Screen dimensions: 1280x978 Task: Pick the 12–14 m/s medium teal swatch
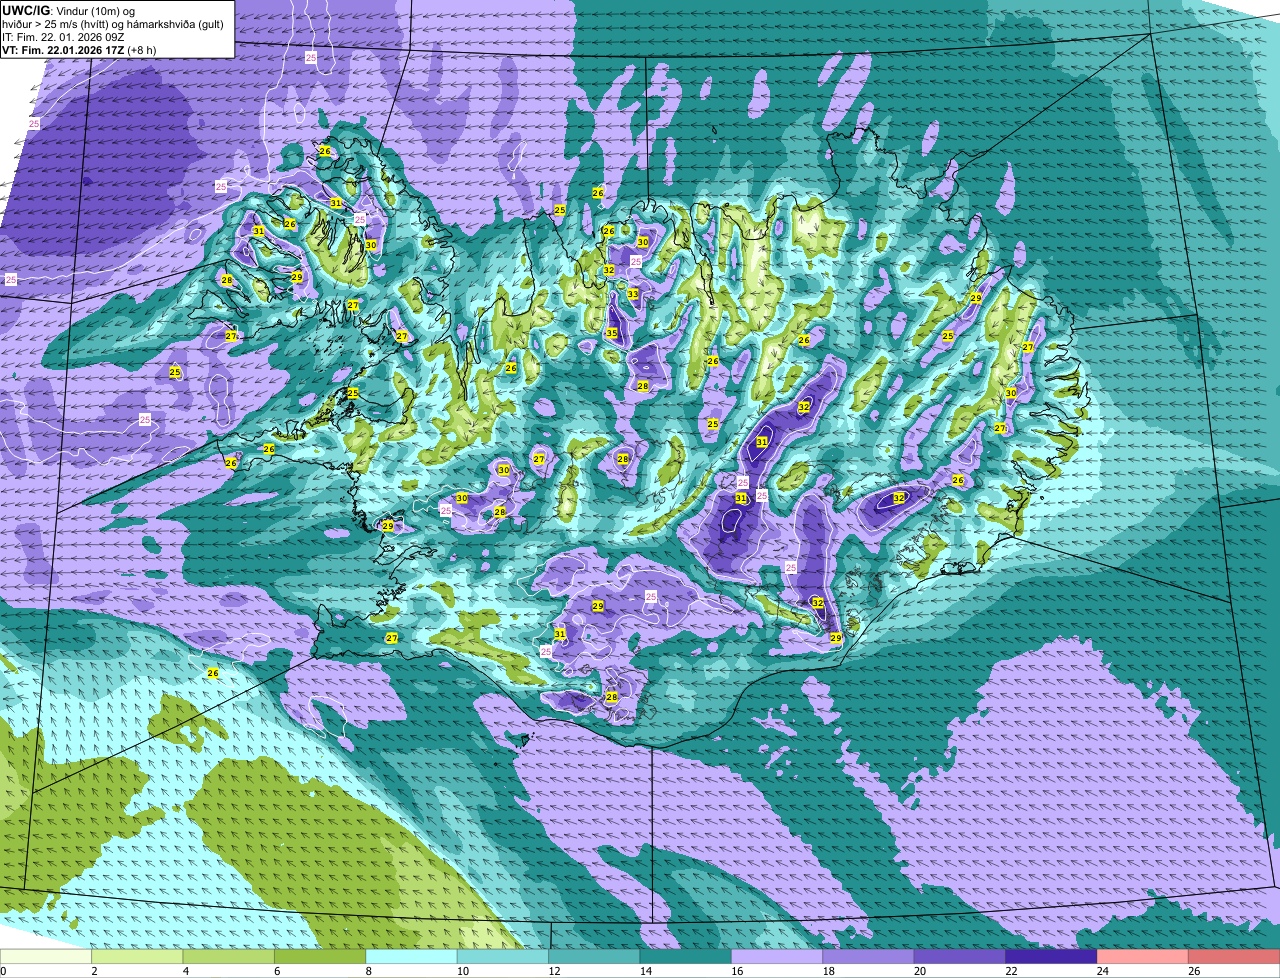[594, 956]
